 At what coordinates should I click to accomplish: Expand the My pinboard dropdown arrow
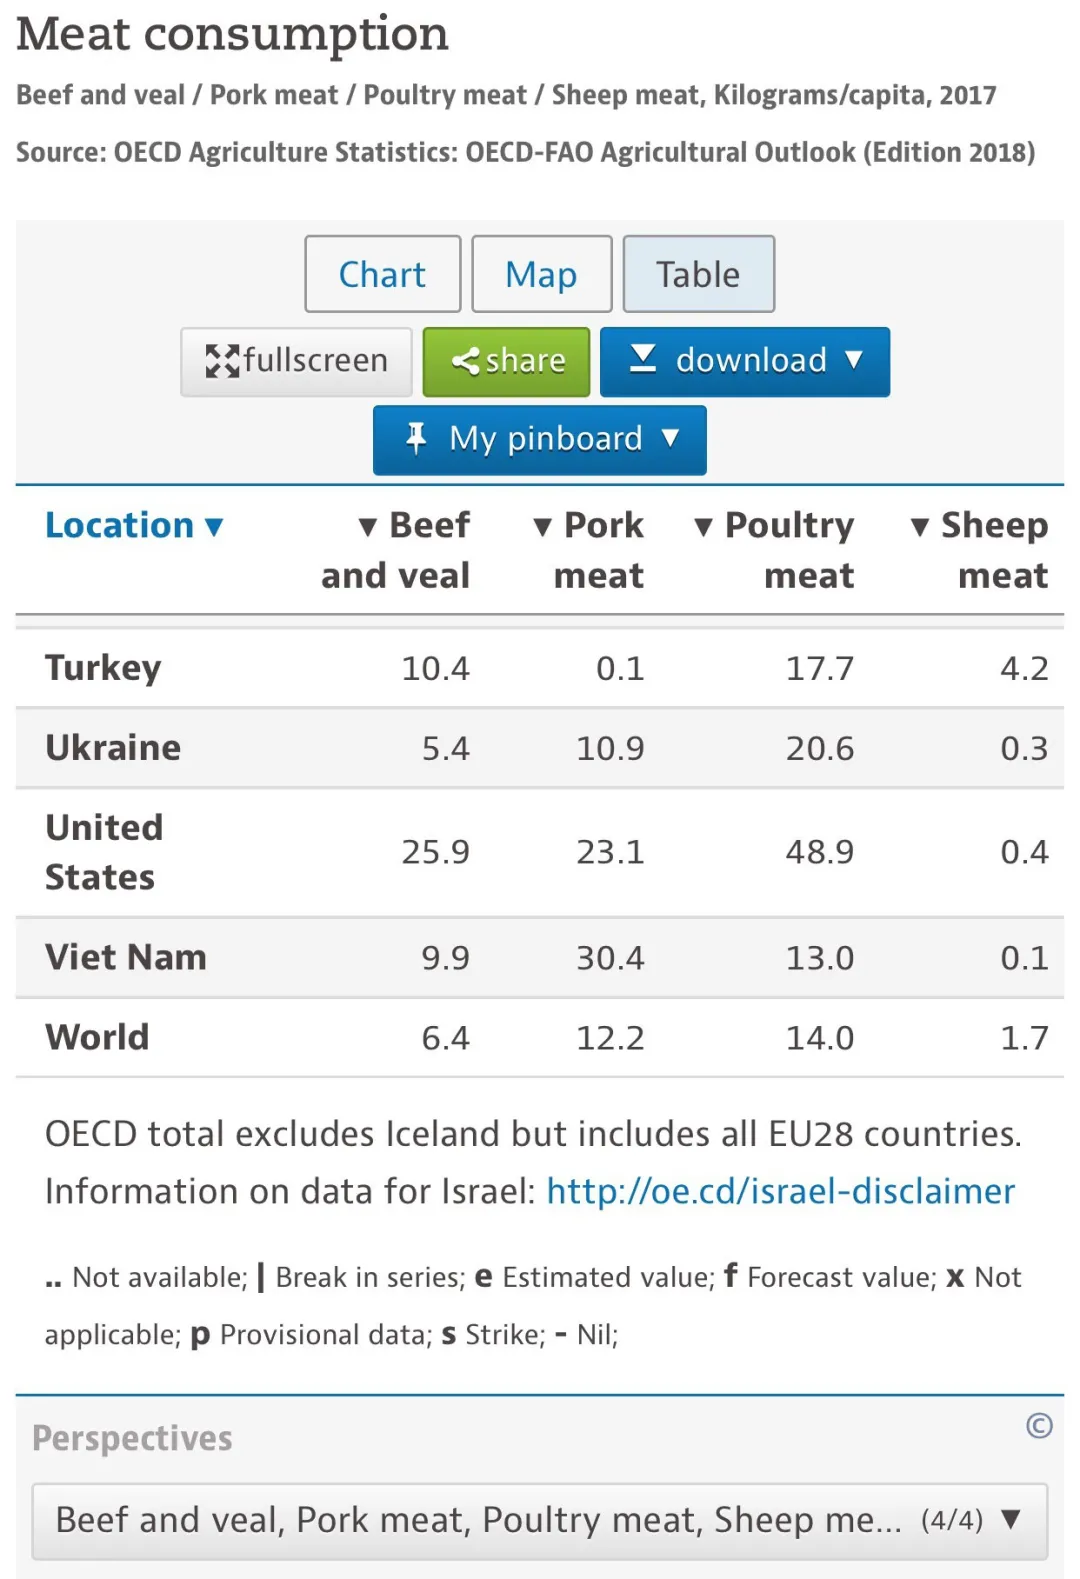(x=670, y=438)
